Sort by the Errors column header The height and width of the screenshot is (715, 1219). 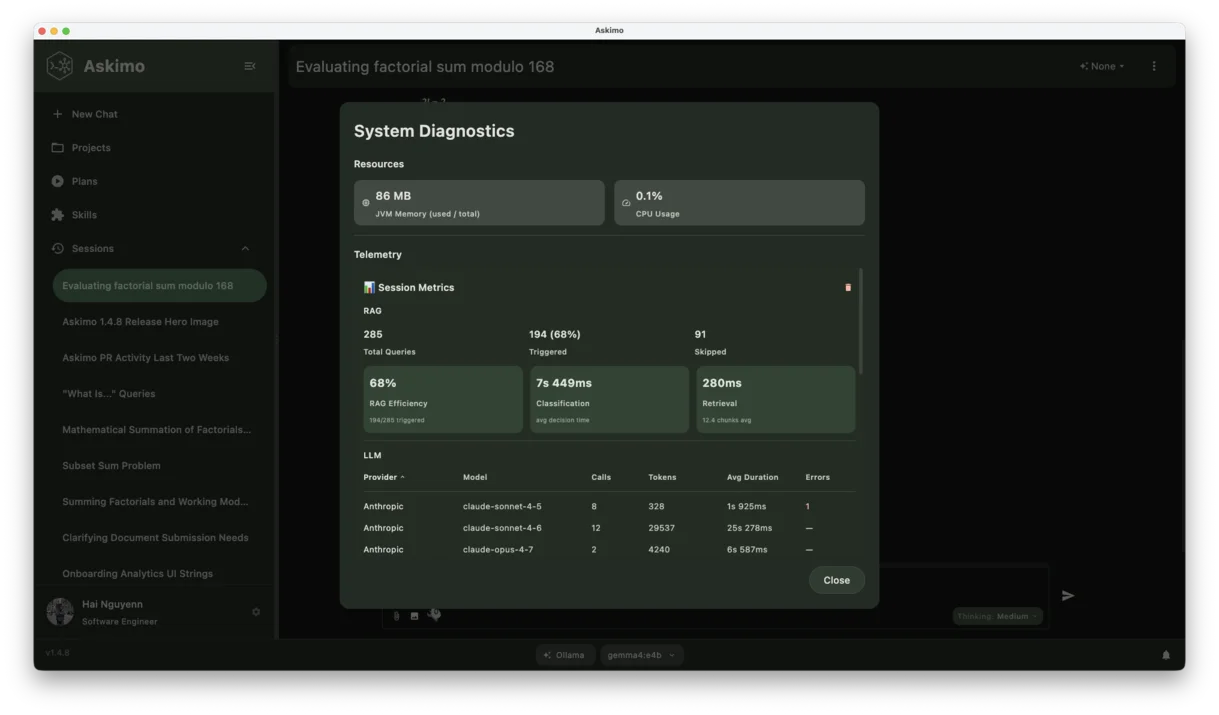point(818,477)
